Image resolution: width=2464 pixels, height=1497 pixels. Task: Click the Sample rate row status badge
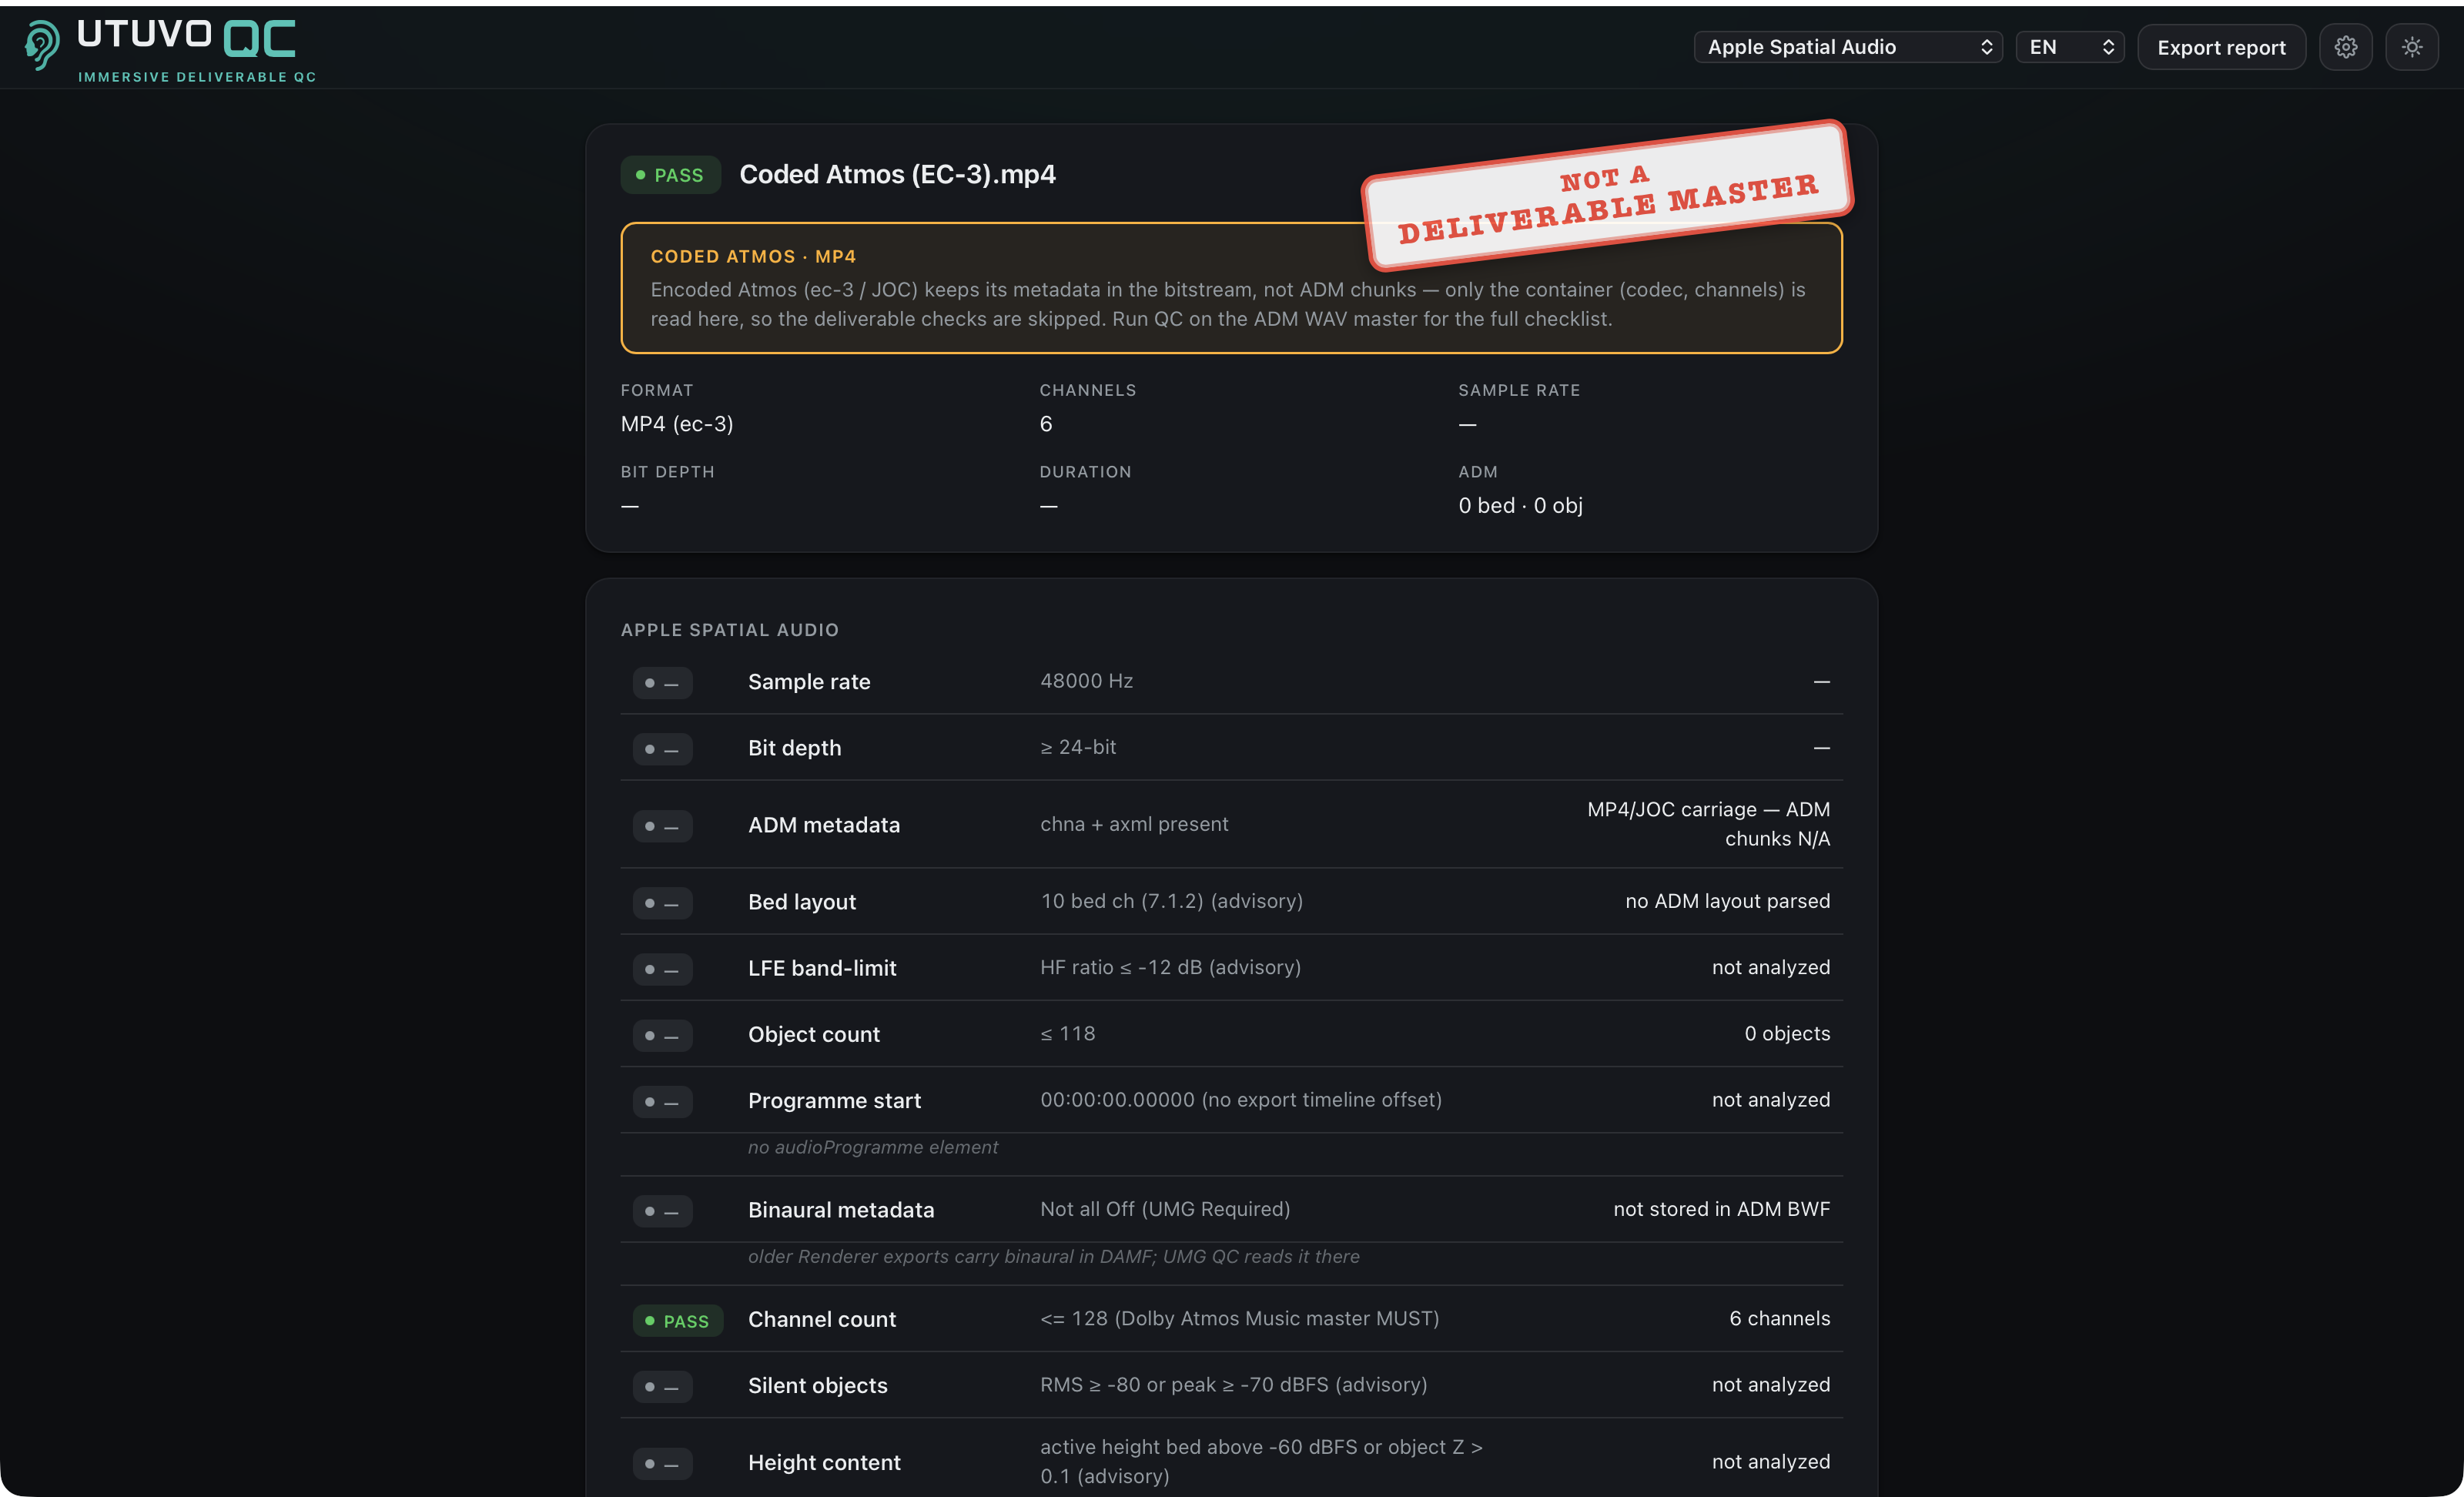(x=662, y=683)
